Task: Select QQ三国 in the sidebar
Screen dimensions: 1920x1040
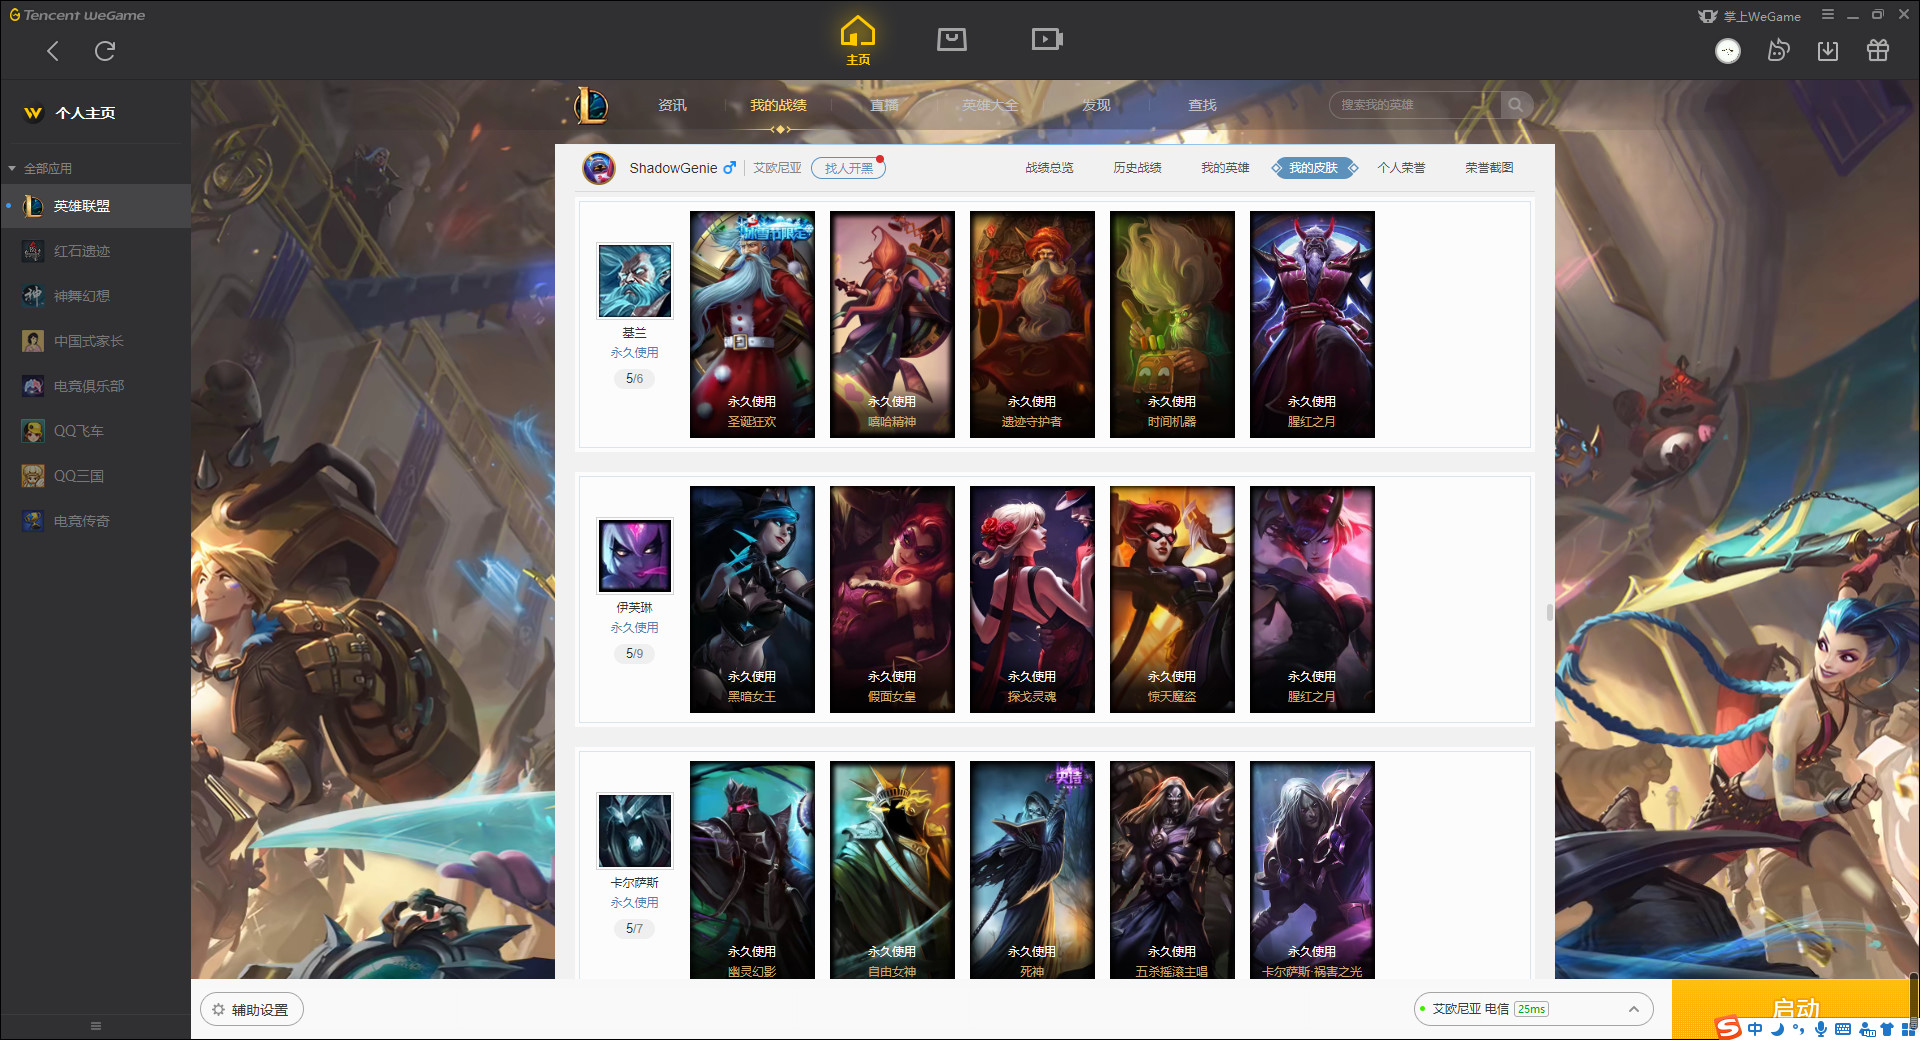Action: (95, 476)
